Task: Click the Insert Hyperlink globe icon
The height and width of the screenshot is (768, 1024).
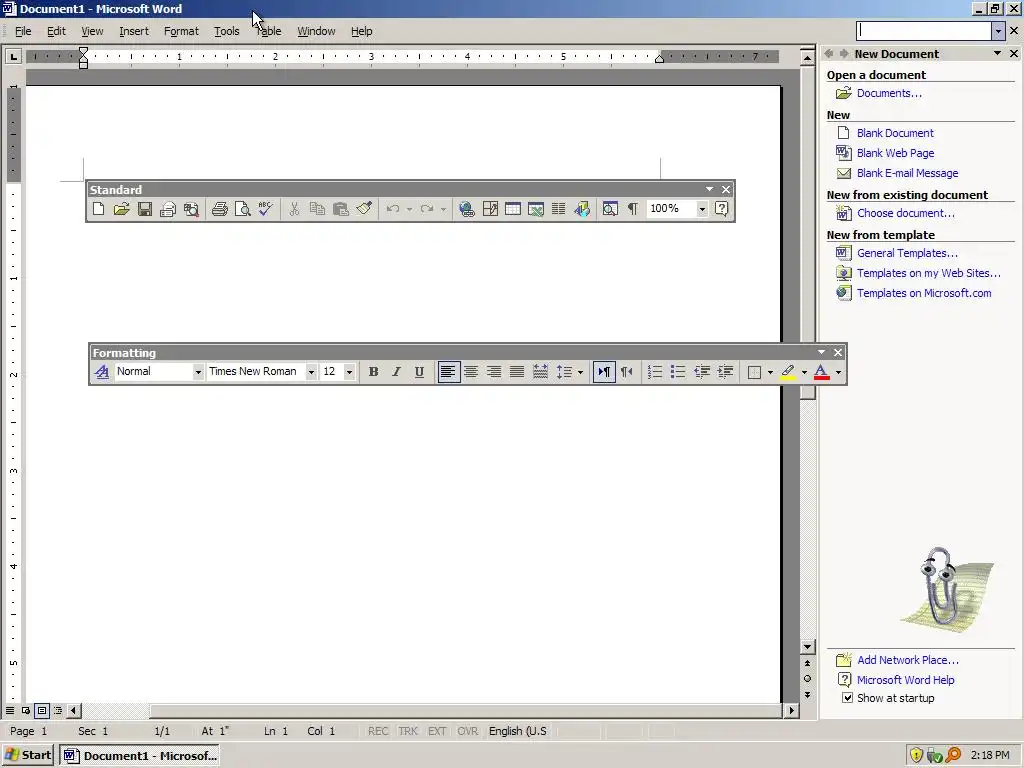Action: click(466, 209)
